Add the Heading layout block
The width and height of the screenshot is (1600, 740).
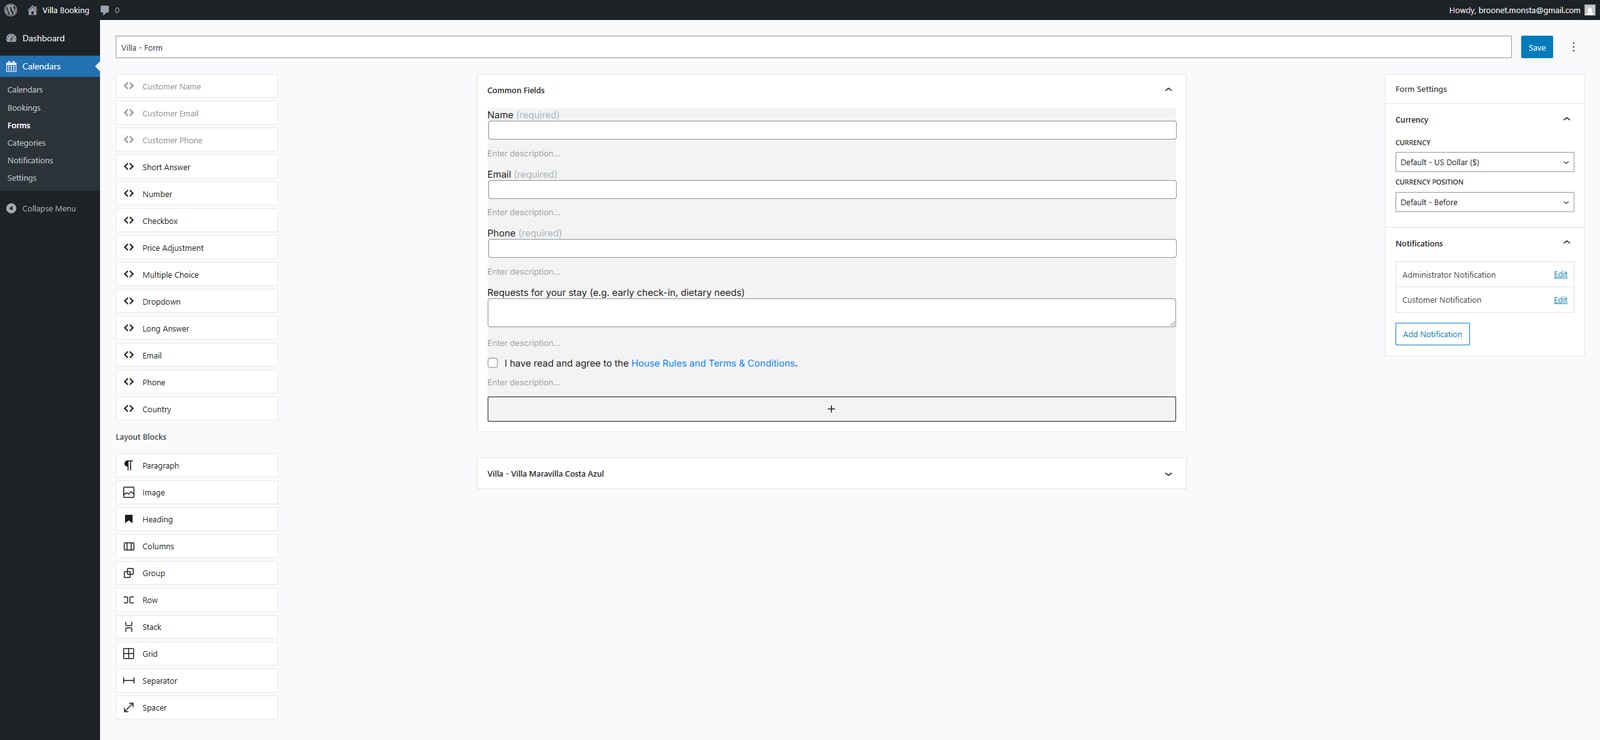(196, 520)
